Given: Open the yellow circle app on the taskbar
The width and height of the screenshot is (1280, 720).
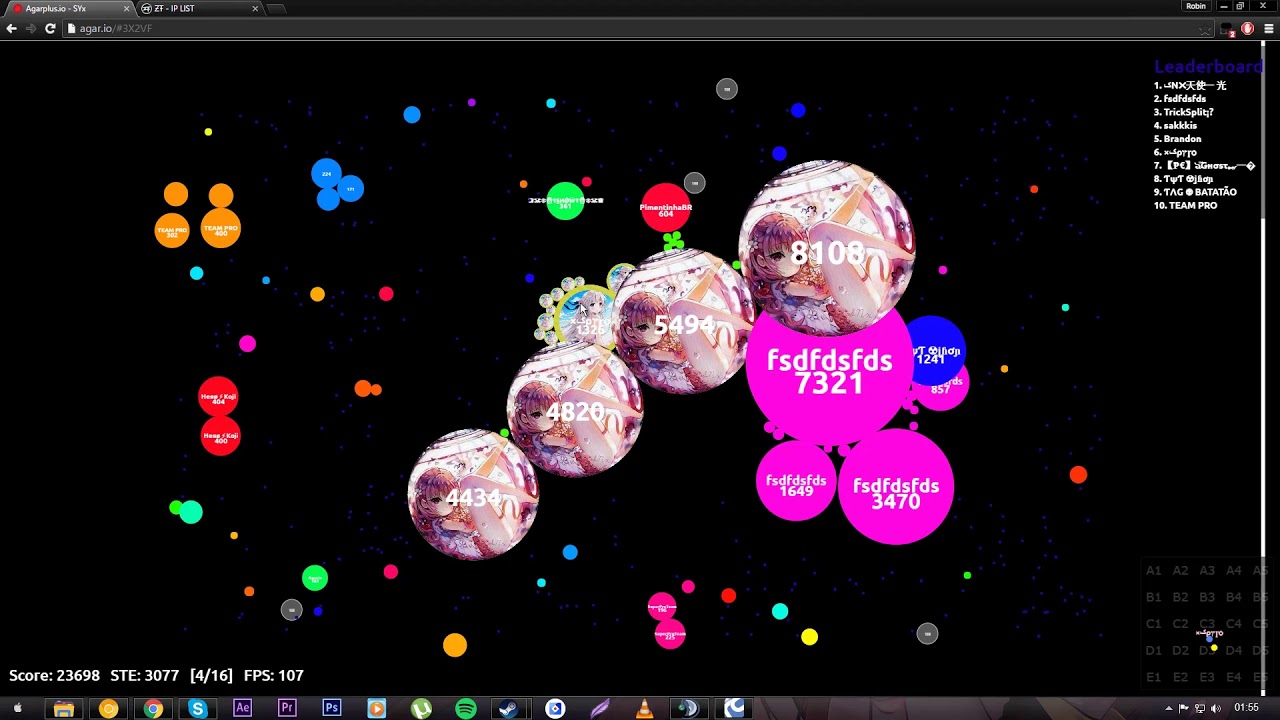Looking at the screenshot, I should pos(108,708).
